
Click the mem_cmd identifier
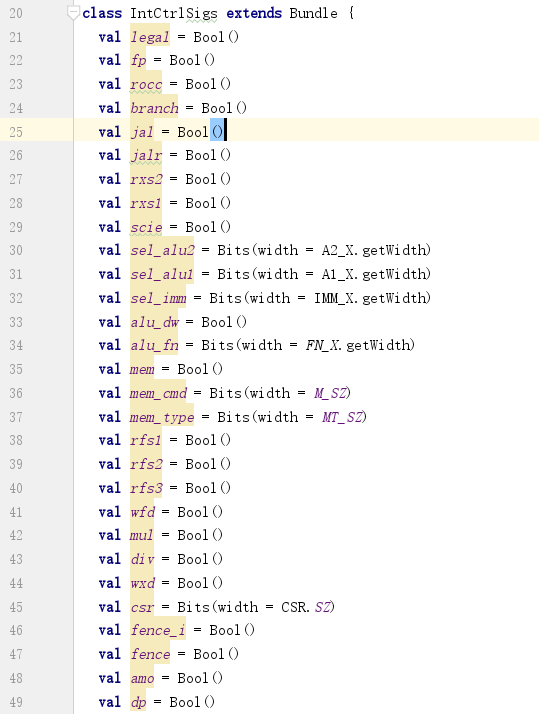158,393
